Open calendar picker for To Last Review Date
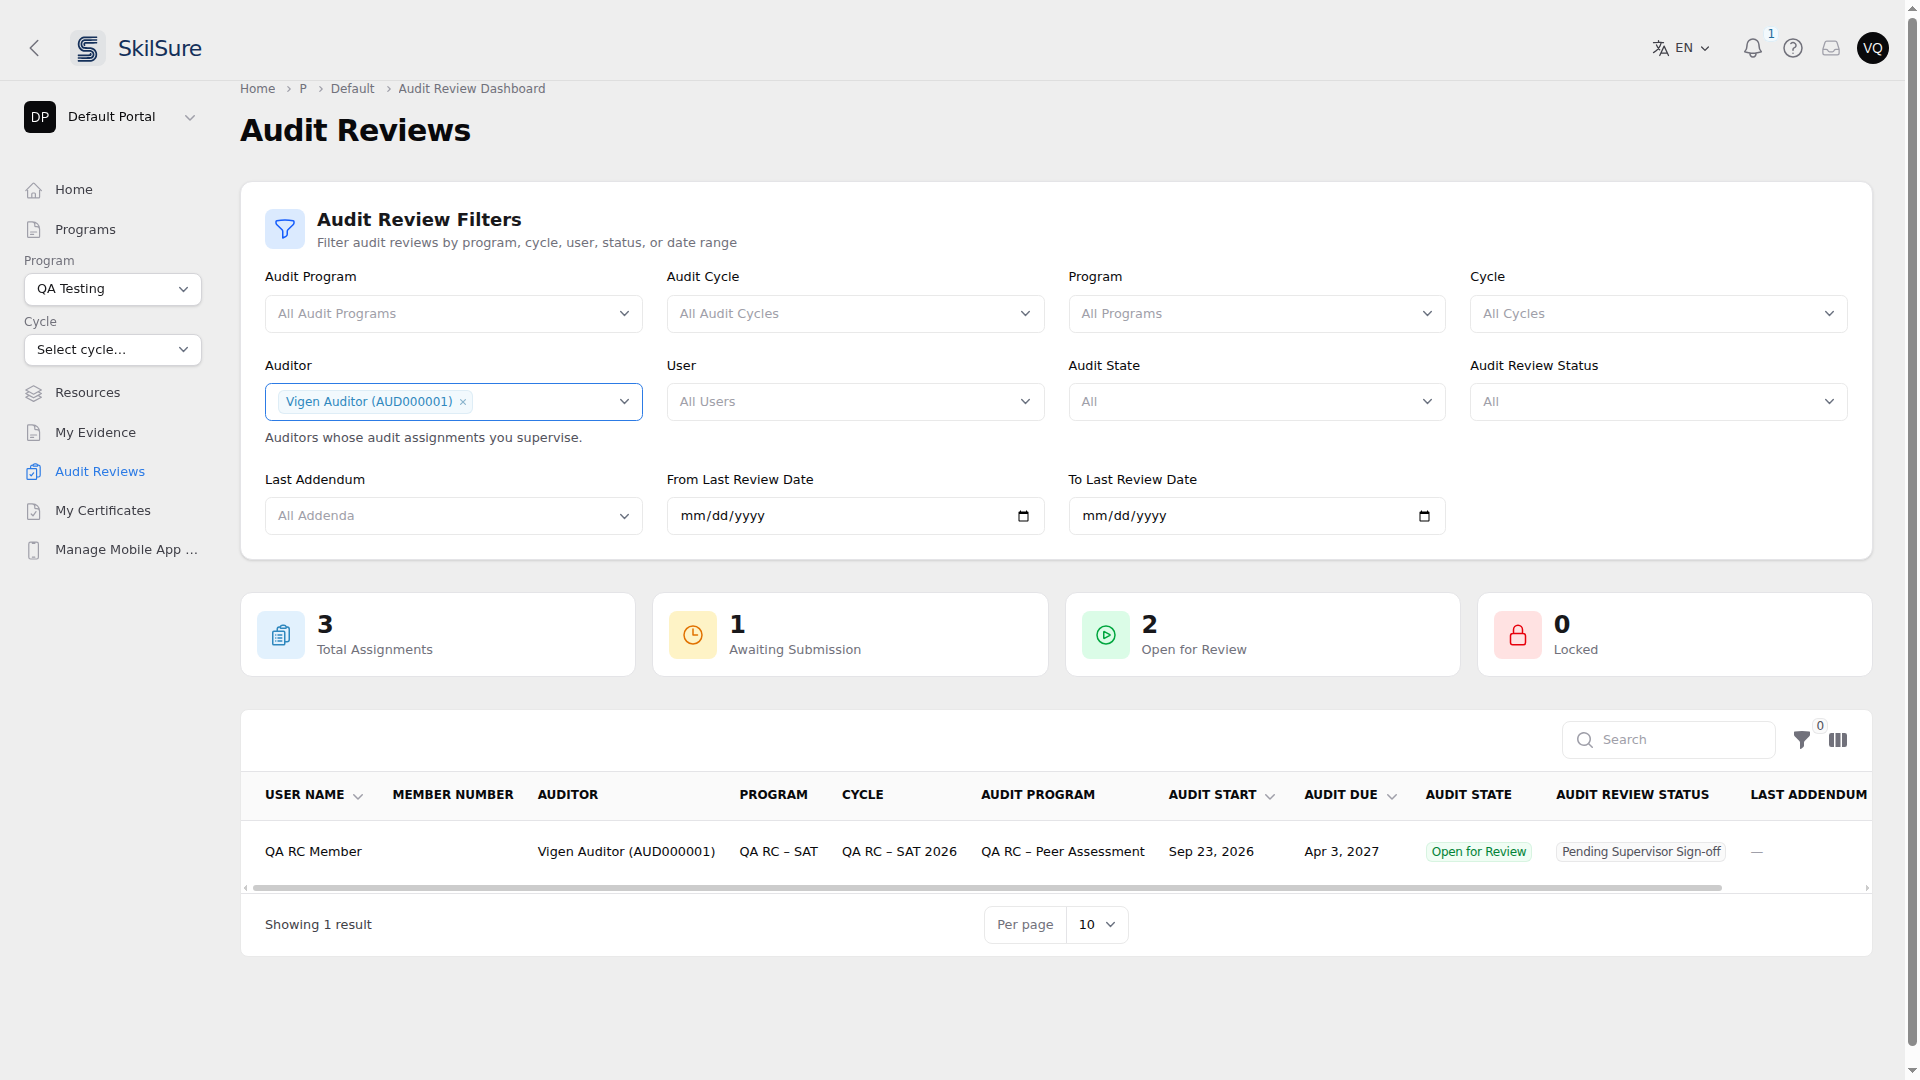The height and width of the screenshot is (1080, 1920). tap(1424, 516)
